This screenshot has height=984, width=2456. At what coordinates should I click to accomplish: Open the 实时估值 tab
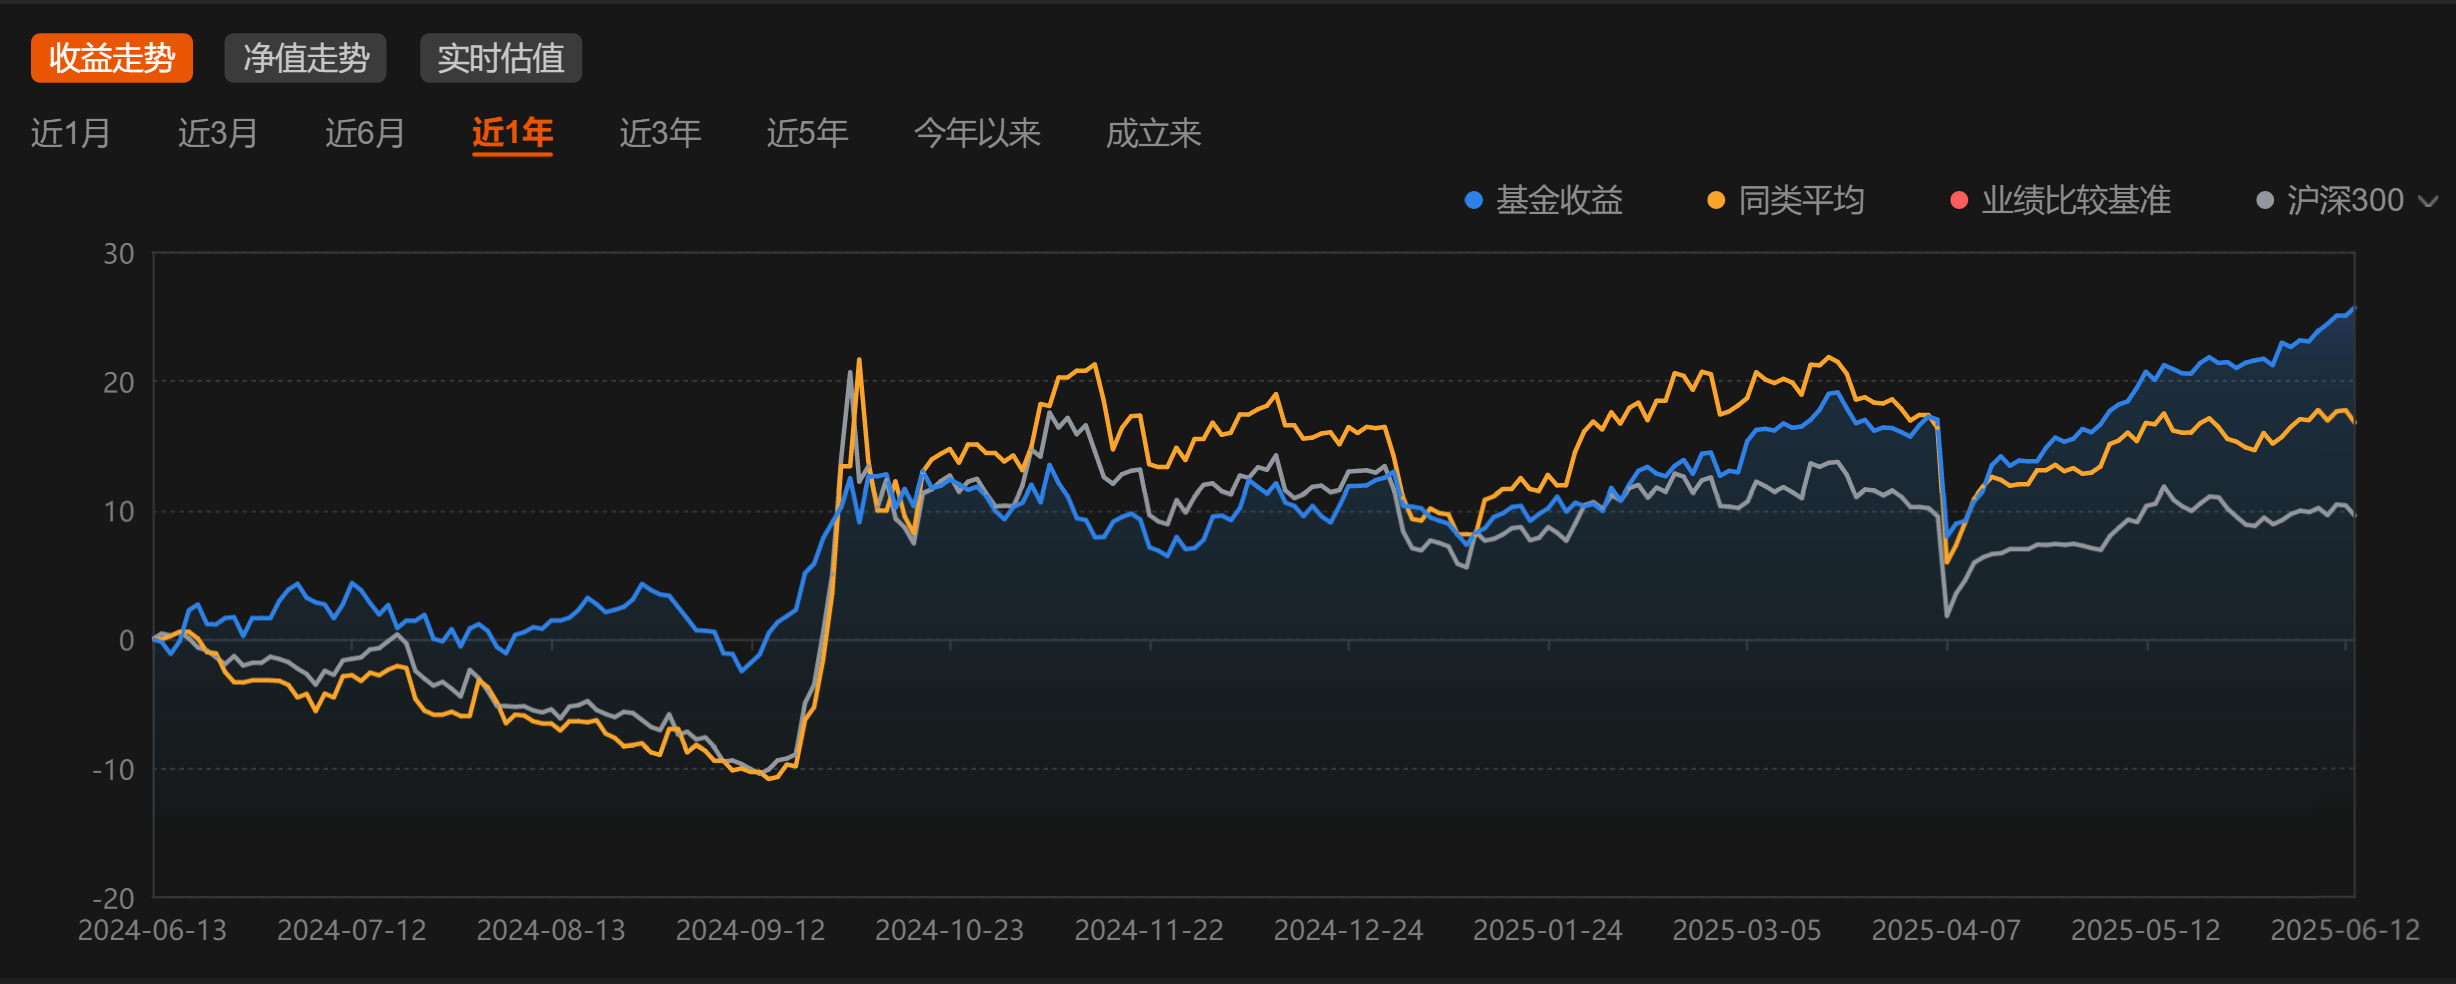click(501, 58)
